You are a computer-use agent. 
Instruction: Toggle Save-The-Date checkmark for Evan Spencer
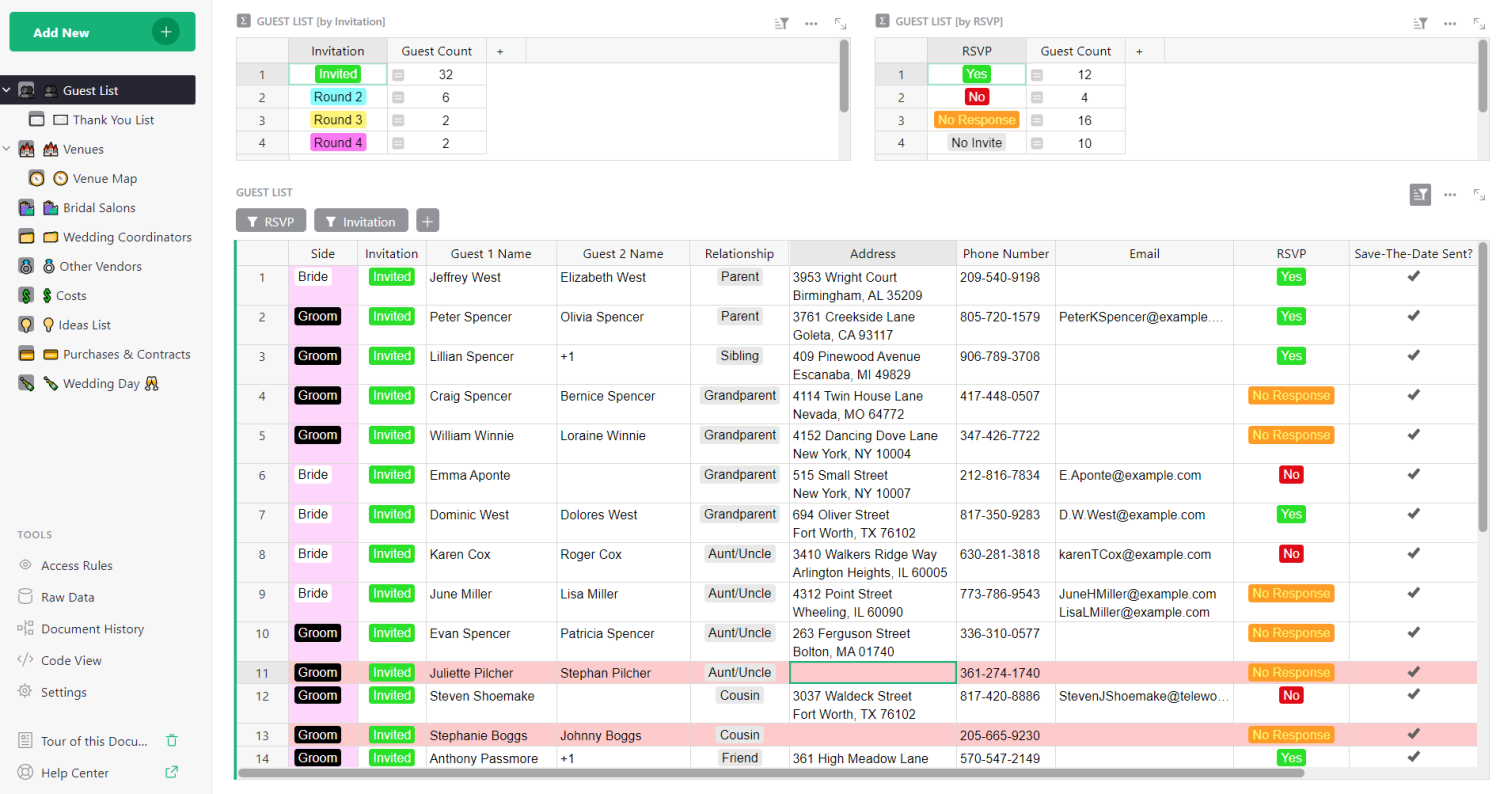pyautogui.click(x=1413, y=632)
